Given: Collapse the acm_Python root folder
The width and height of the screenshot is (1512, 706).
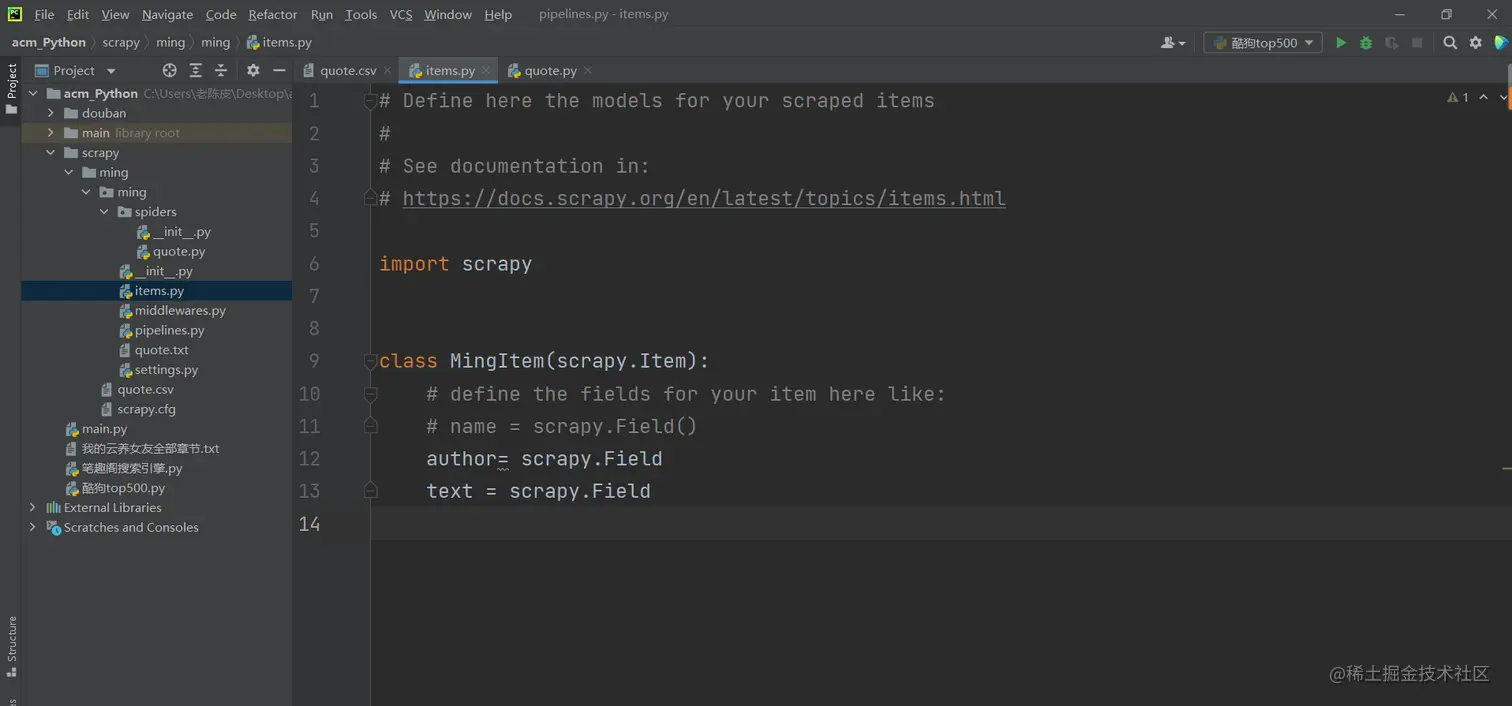Looking at the screenshot, I should point(33,93).
